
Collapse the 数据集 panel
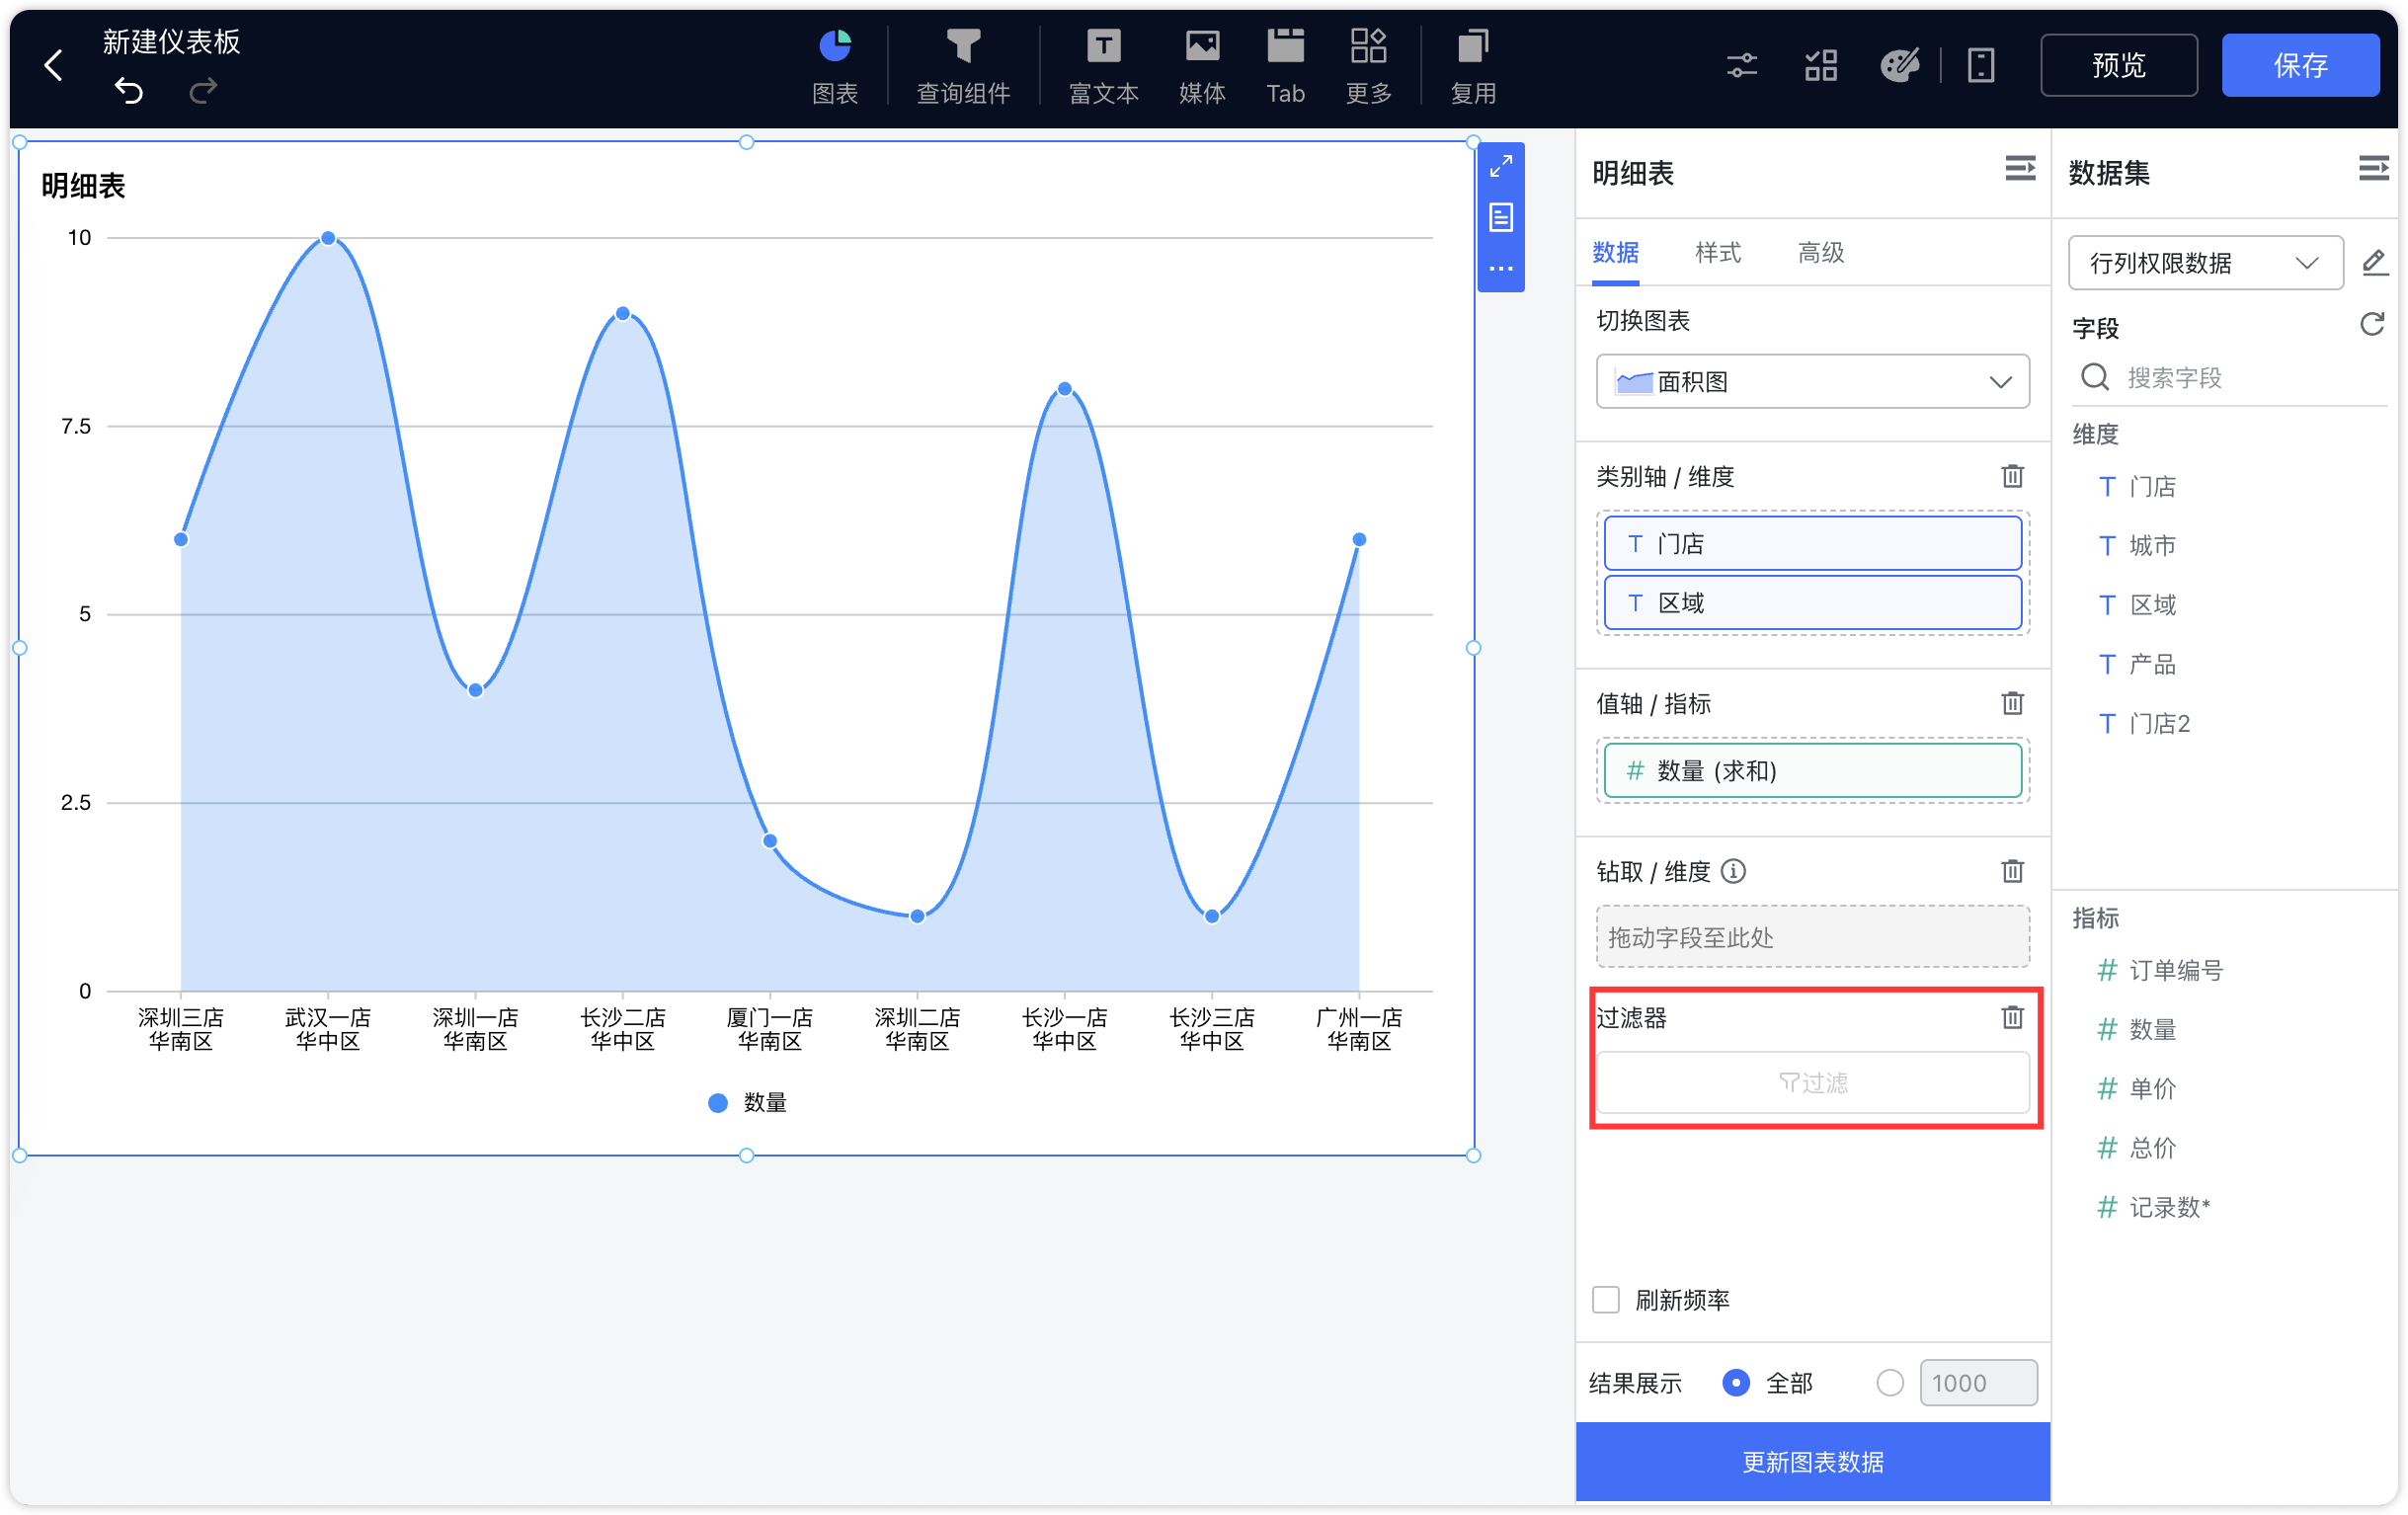pos(2373,169)
